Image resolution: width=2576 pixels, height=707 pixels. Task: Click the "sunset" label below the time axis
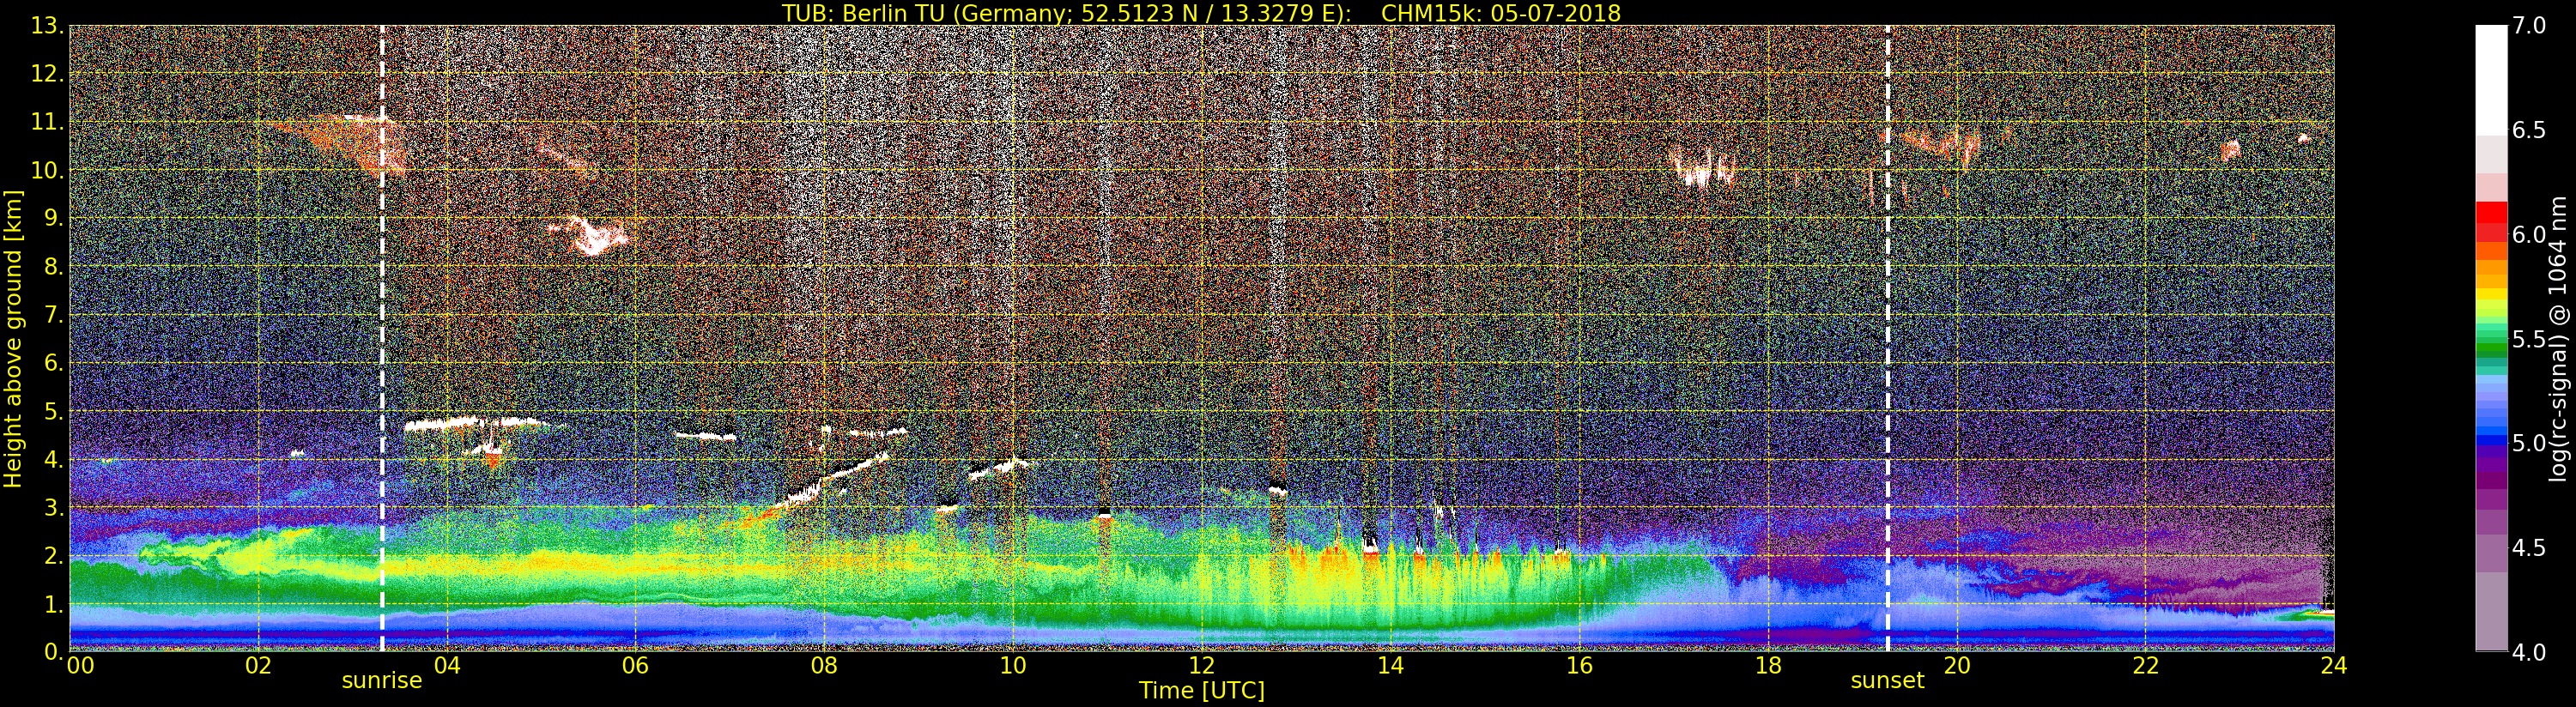coord(1887,681)
